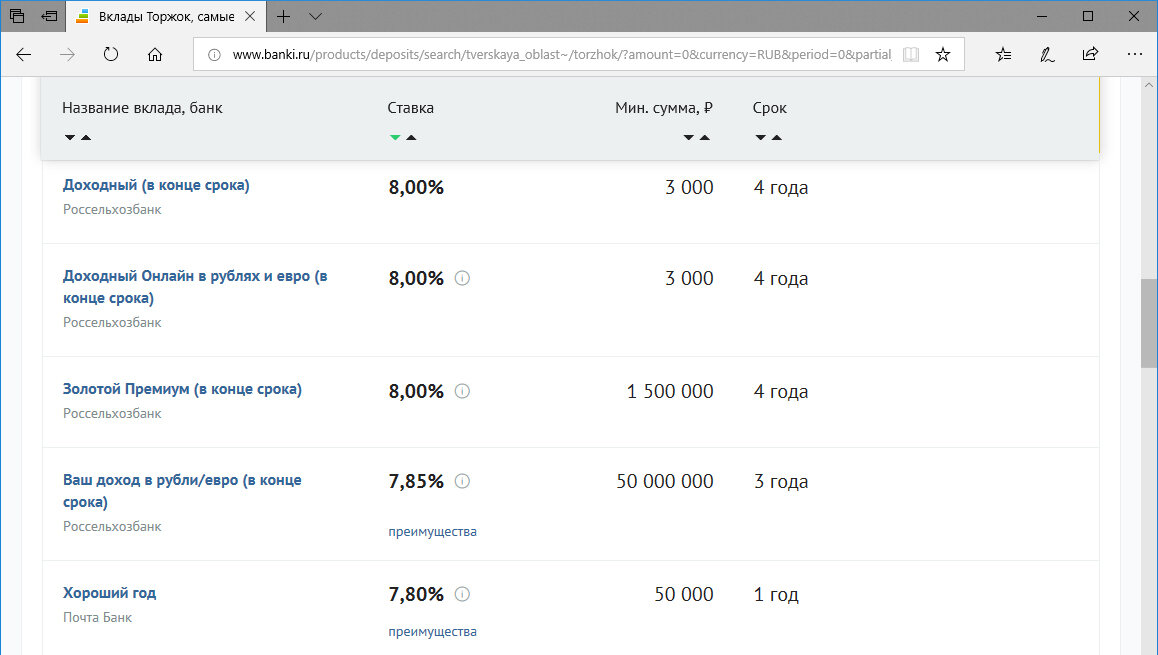Add page to favorites star
The image size is (1158, 655).
[943, 55]
